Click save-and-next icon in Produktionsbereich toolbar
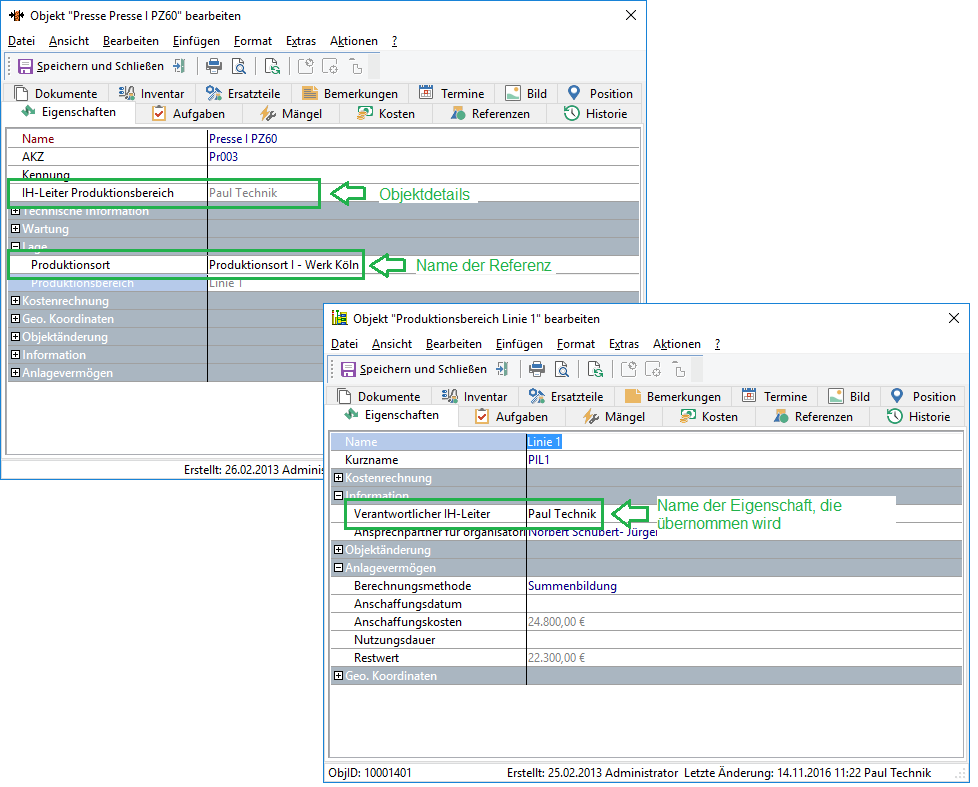 pyautogui.click(x=503, y=369)
